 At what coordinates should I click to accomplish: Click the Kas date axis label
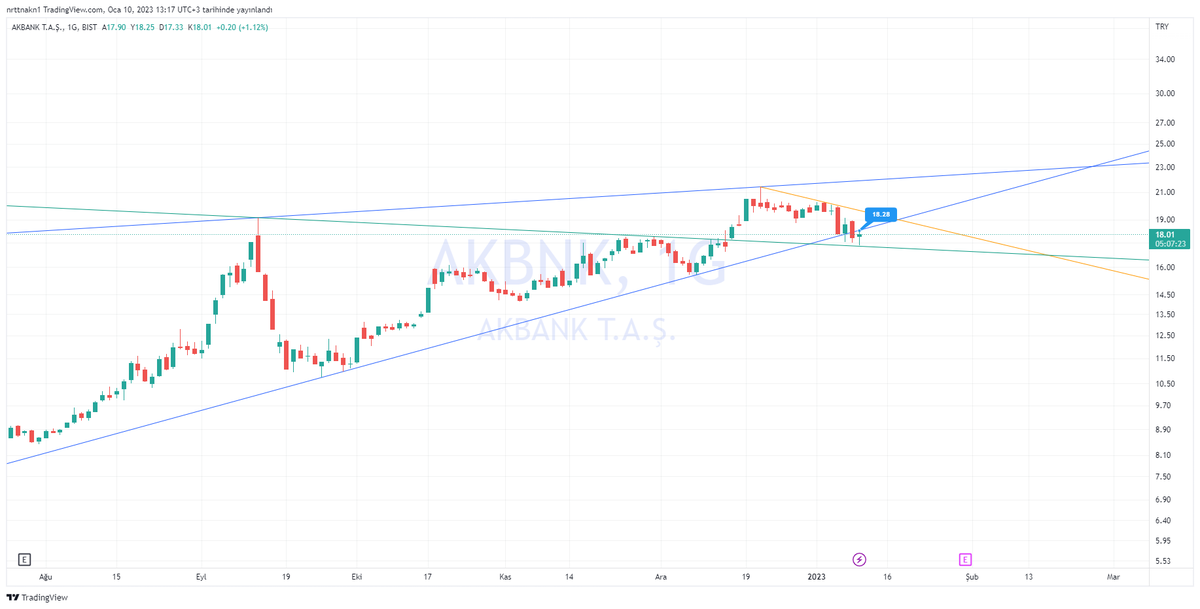[505, 577]
